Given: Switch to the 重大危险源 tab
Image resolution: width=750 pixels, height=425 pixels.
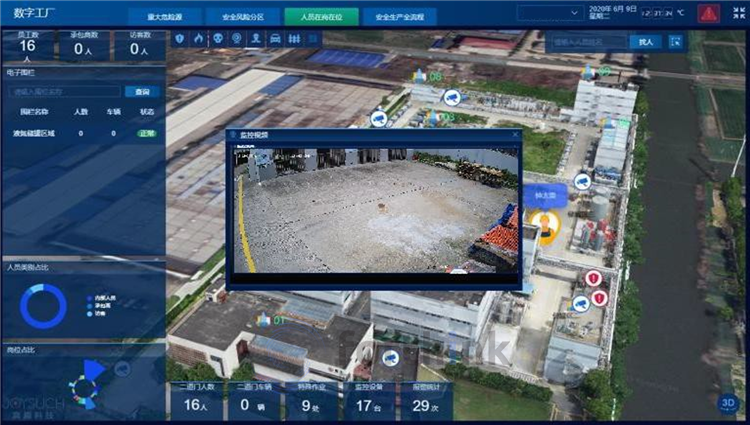Looking at the screenshot, I should (164, 17).
